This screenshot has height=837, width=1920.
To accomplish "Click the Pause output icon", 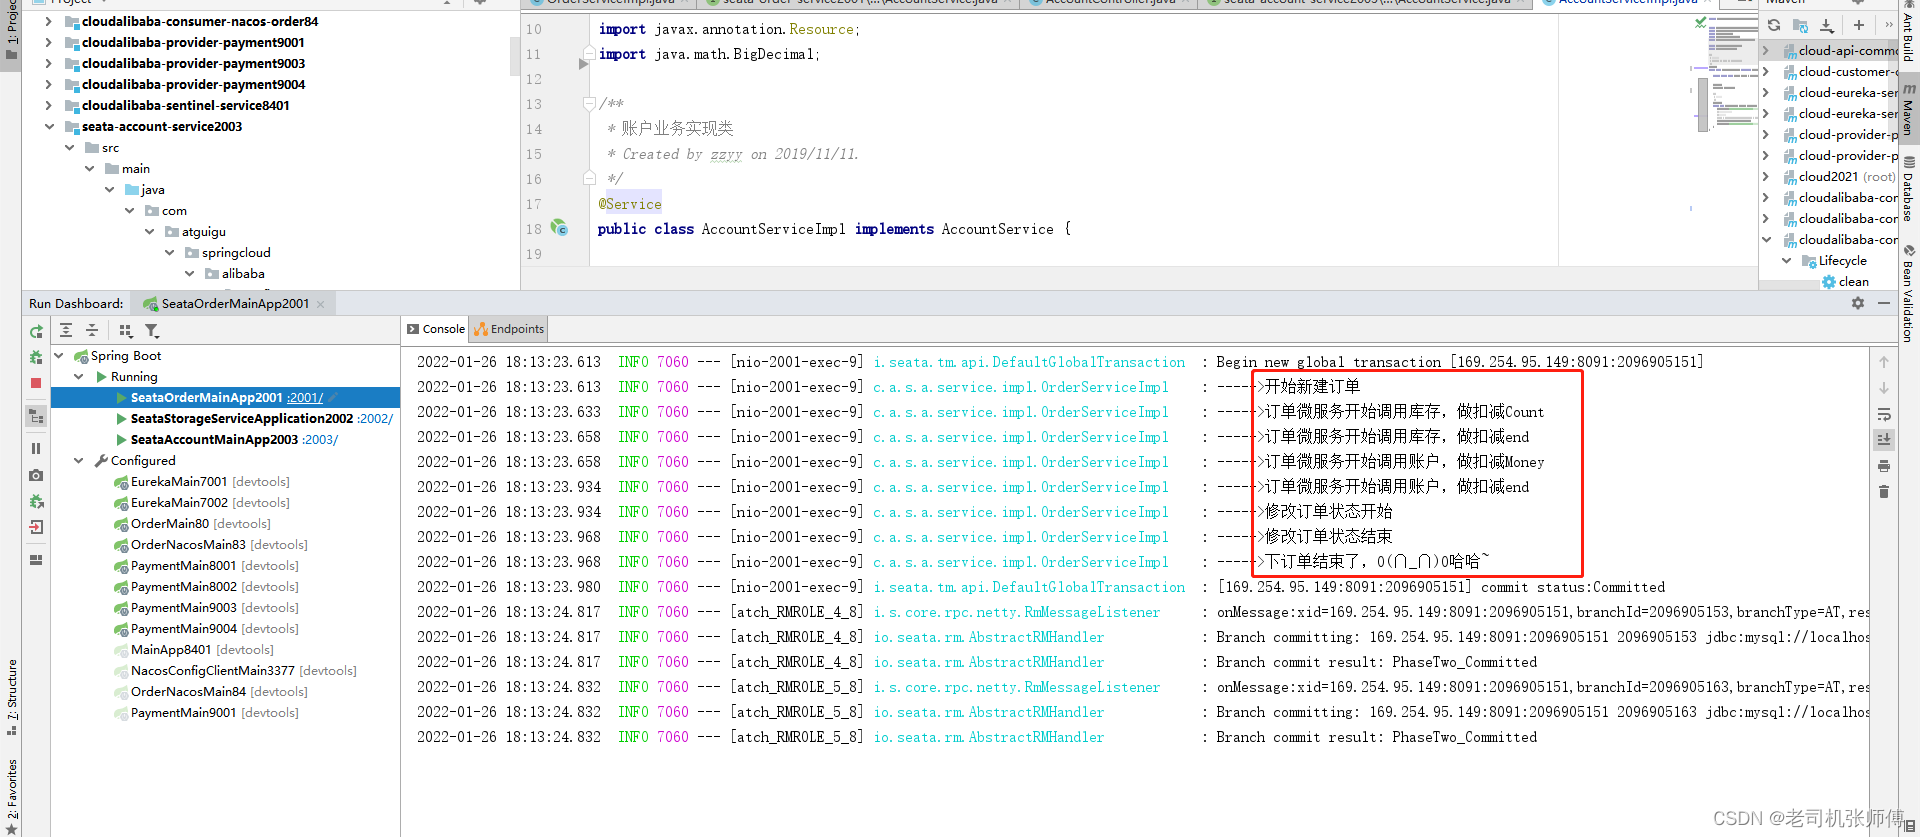I will pos(36,449).
